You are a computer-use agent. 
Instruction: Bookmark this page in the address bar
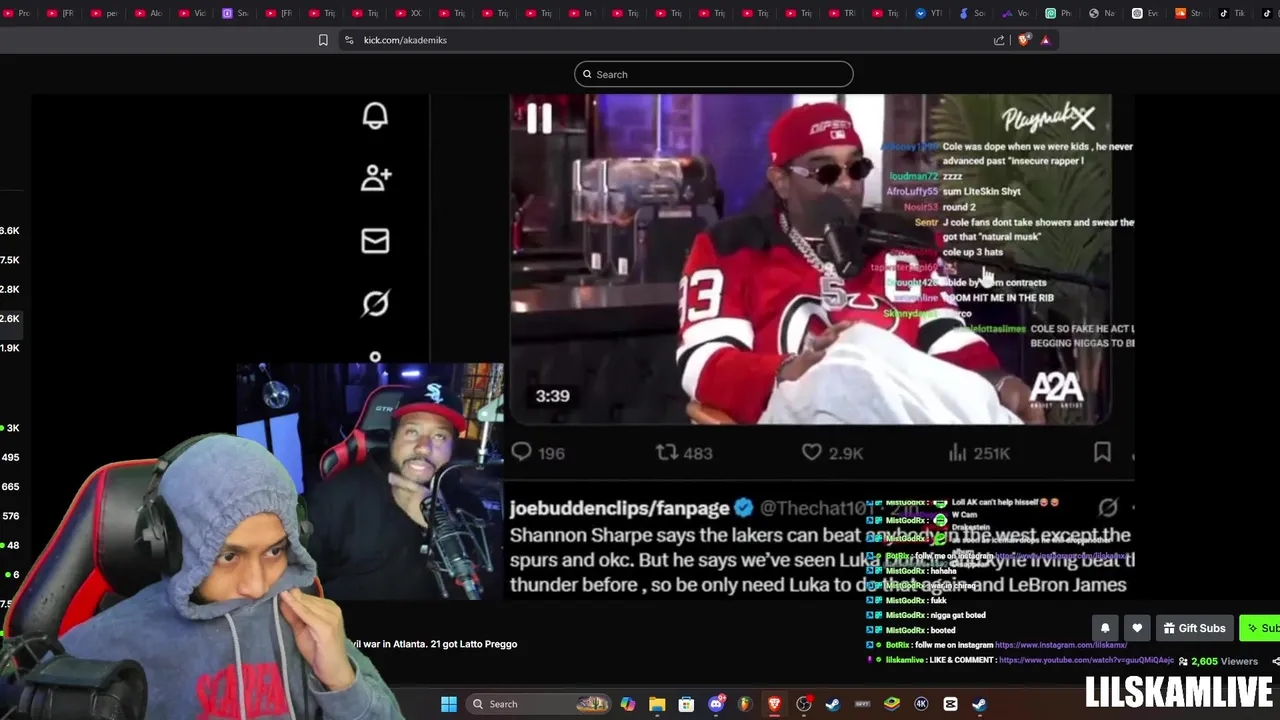pos(323,40)
